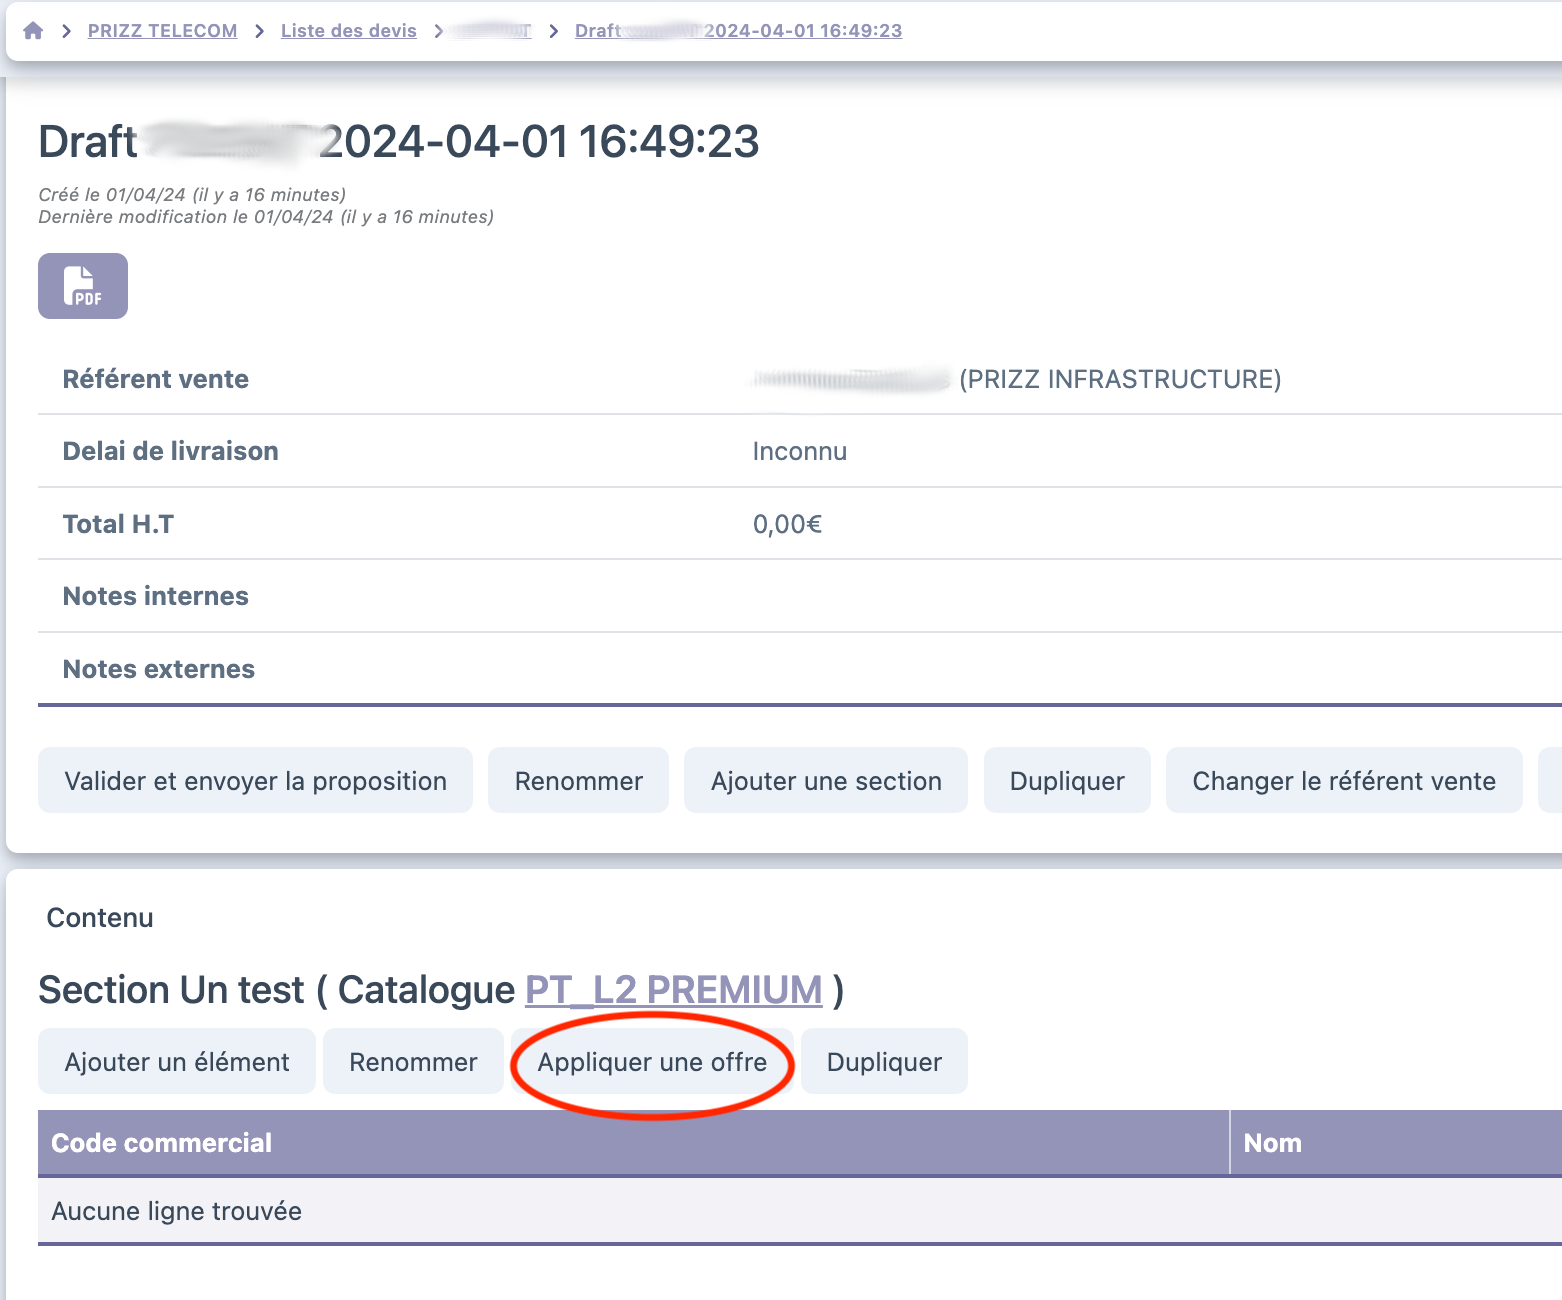Rename the section Un test via Renommer
Viewport: 1562px width, 1300px height.
[x=413, y=1062]
